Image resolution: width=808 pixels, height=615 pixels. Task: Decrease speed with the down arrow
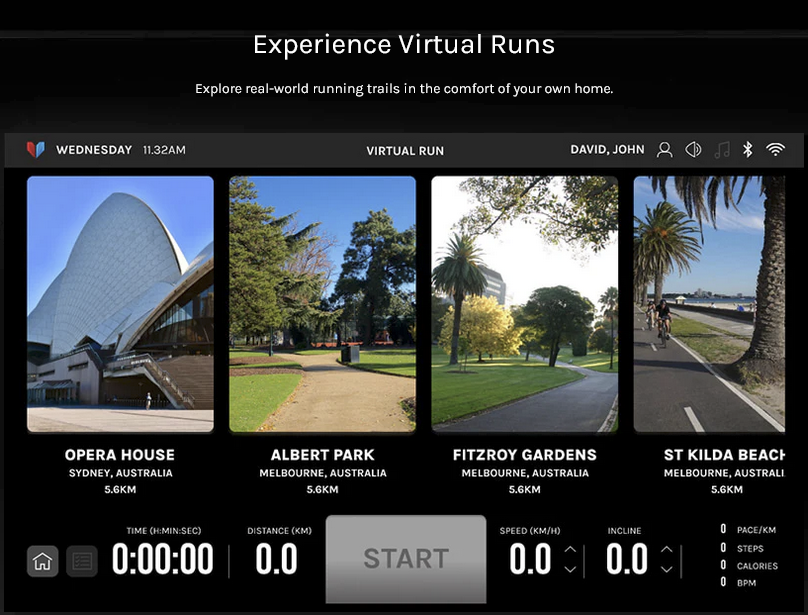[570, 570]
